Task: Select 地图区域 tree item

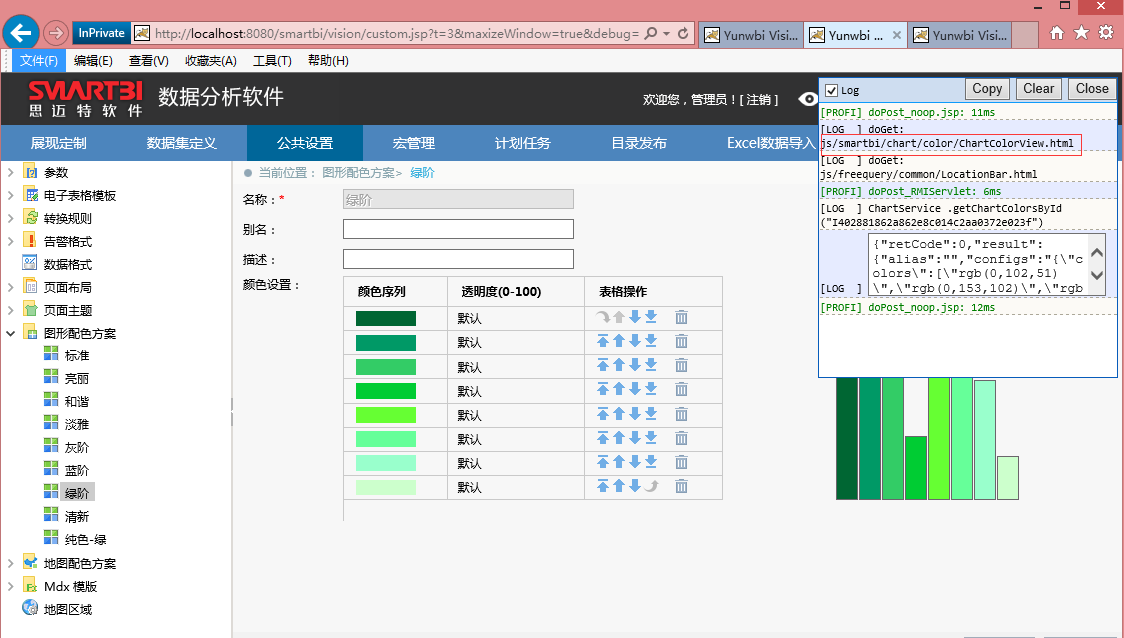Action: pyautogui.click(x=67, y=609)
